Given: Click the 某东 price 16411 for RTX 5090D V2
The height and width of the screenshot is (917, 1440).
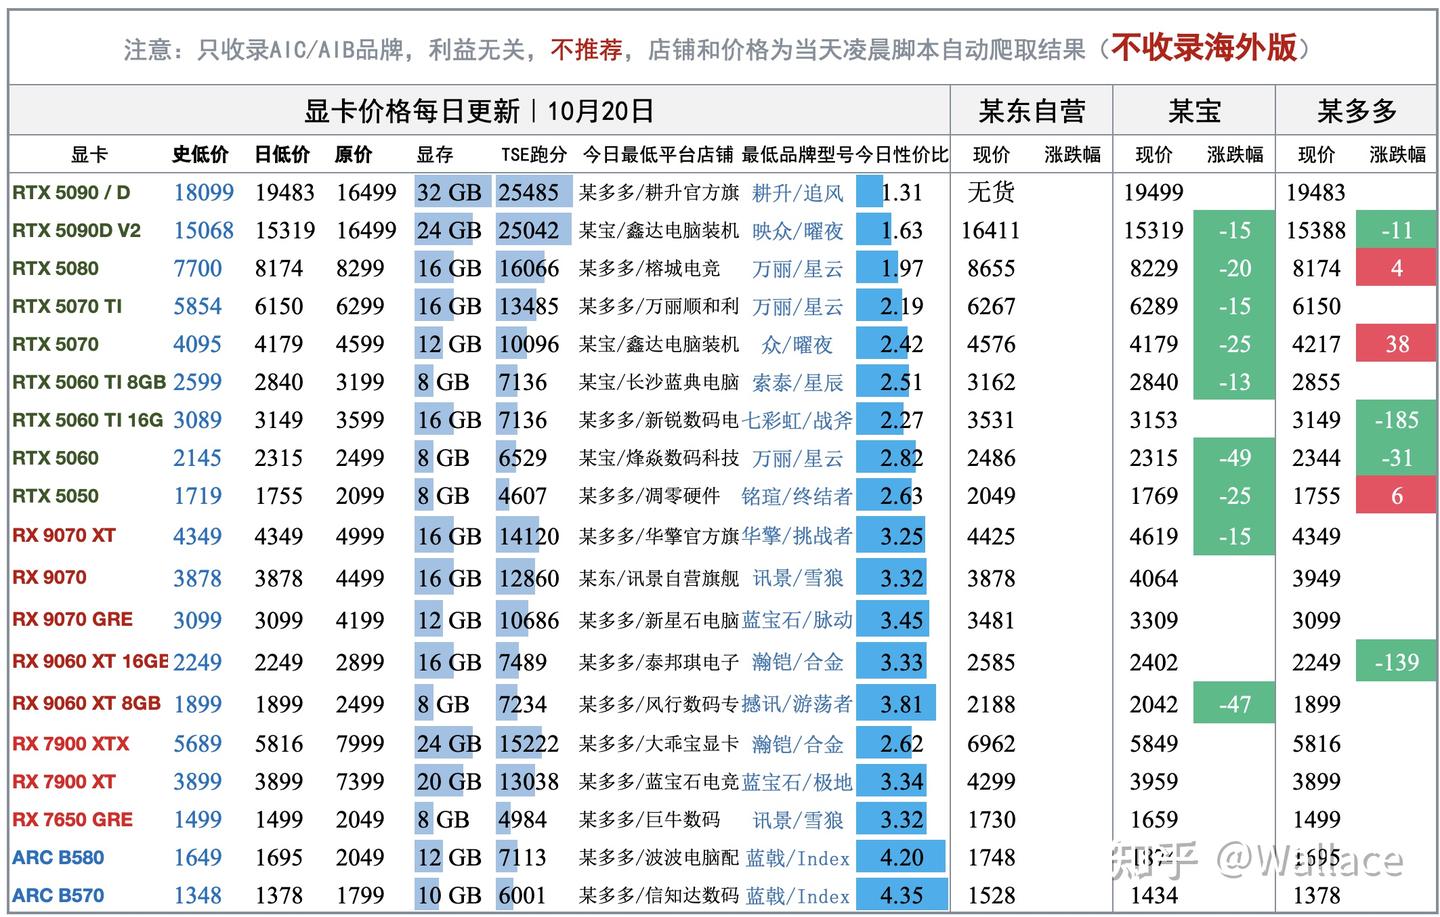Looking at the screenshot, I should (991, 230).
